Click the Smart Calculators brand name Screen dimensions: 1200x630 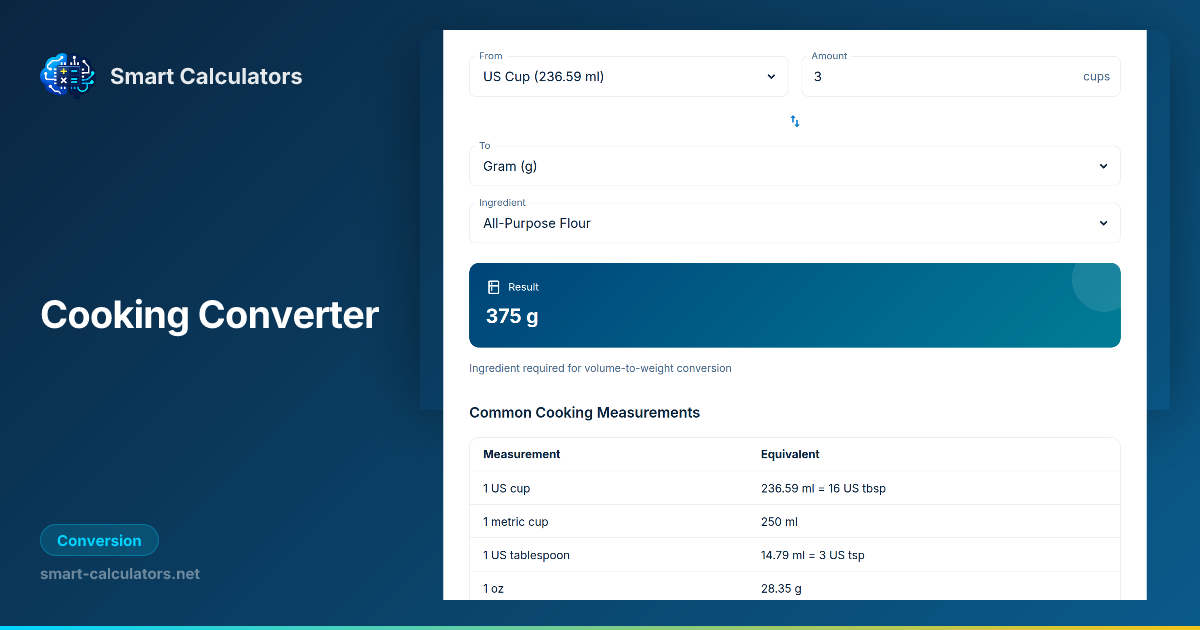pos(206,76)
